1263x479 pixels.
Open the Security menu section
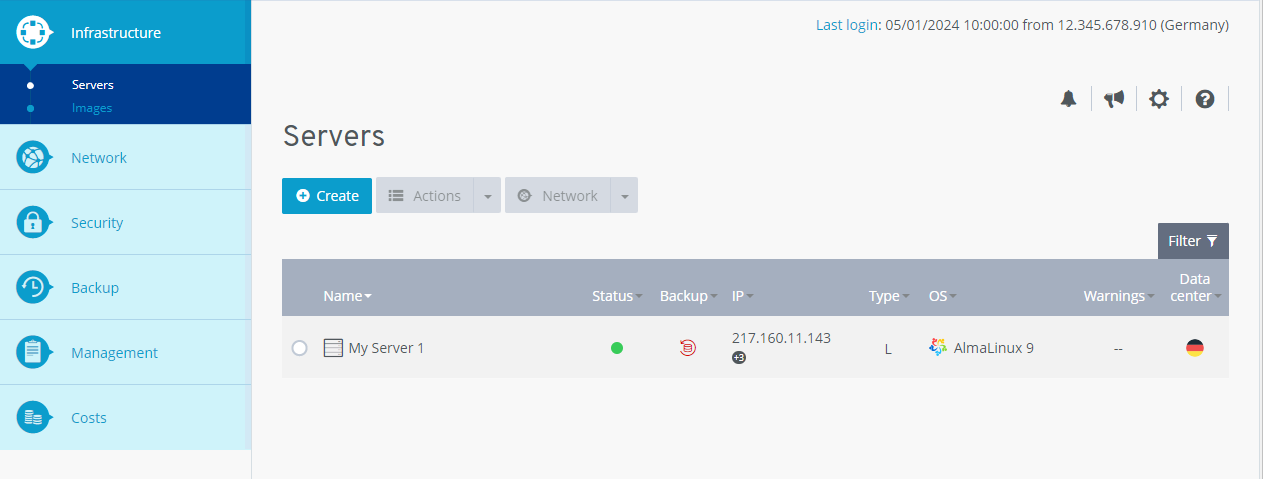(x=97, y=223)
